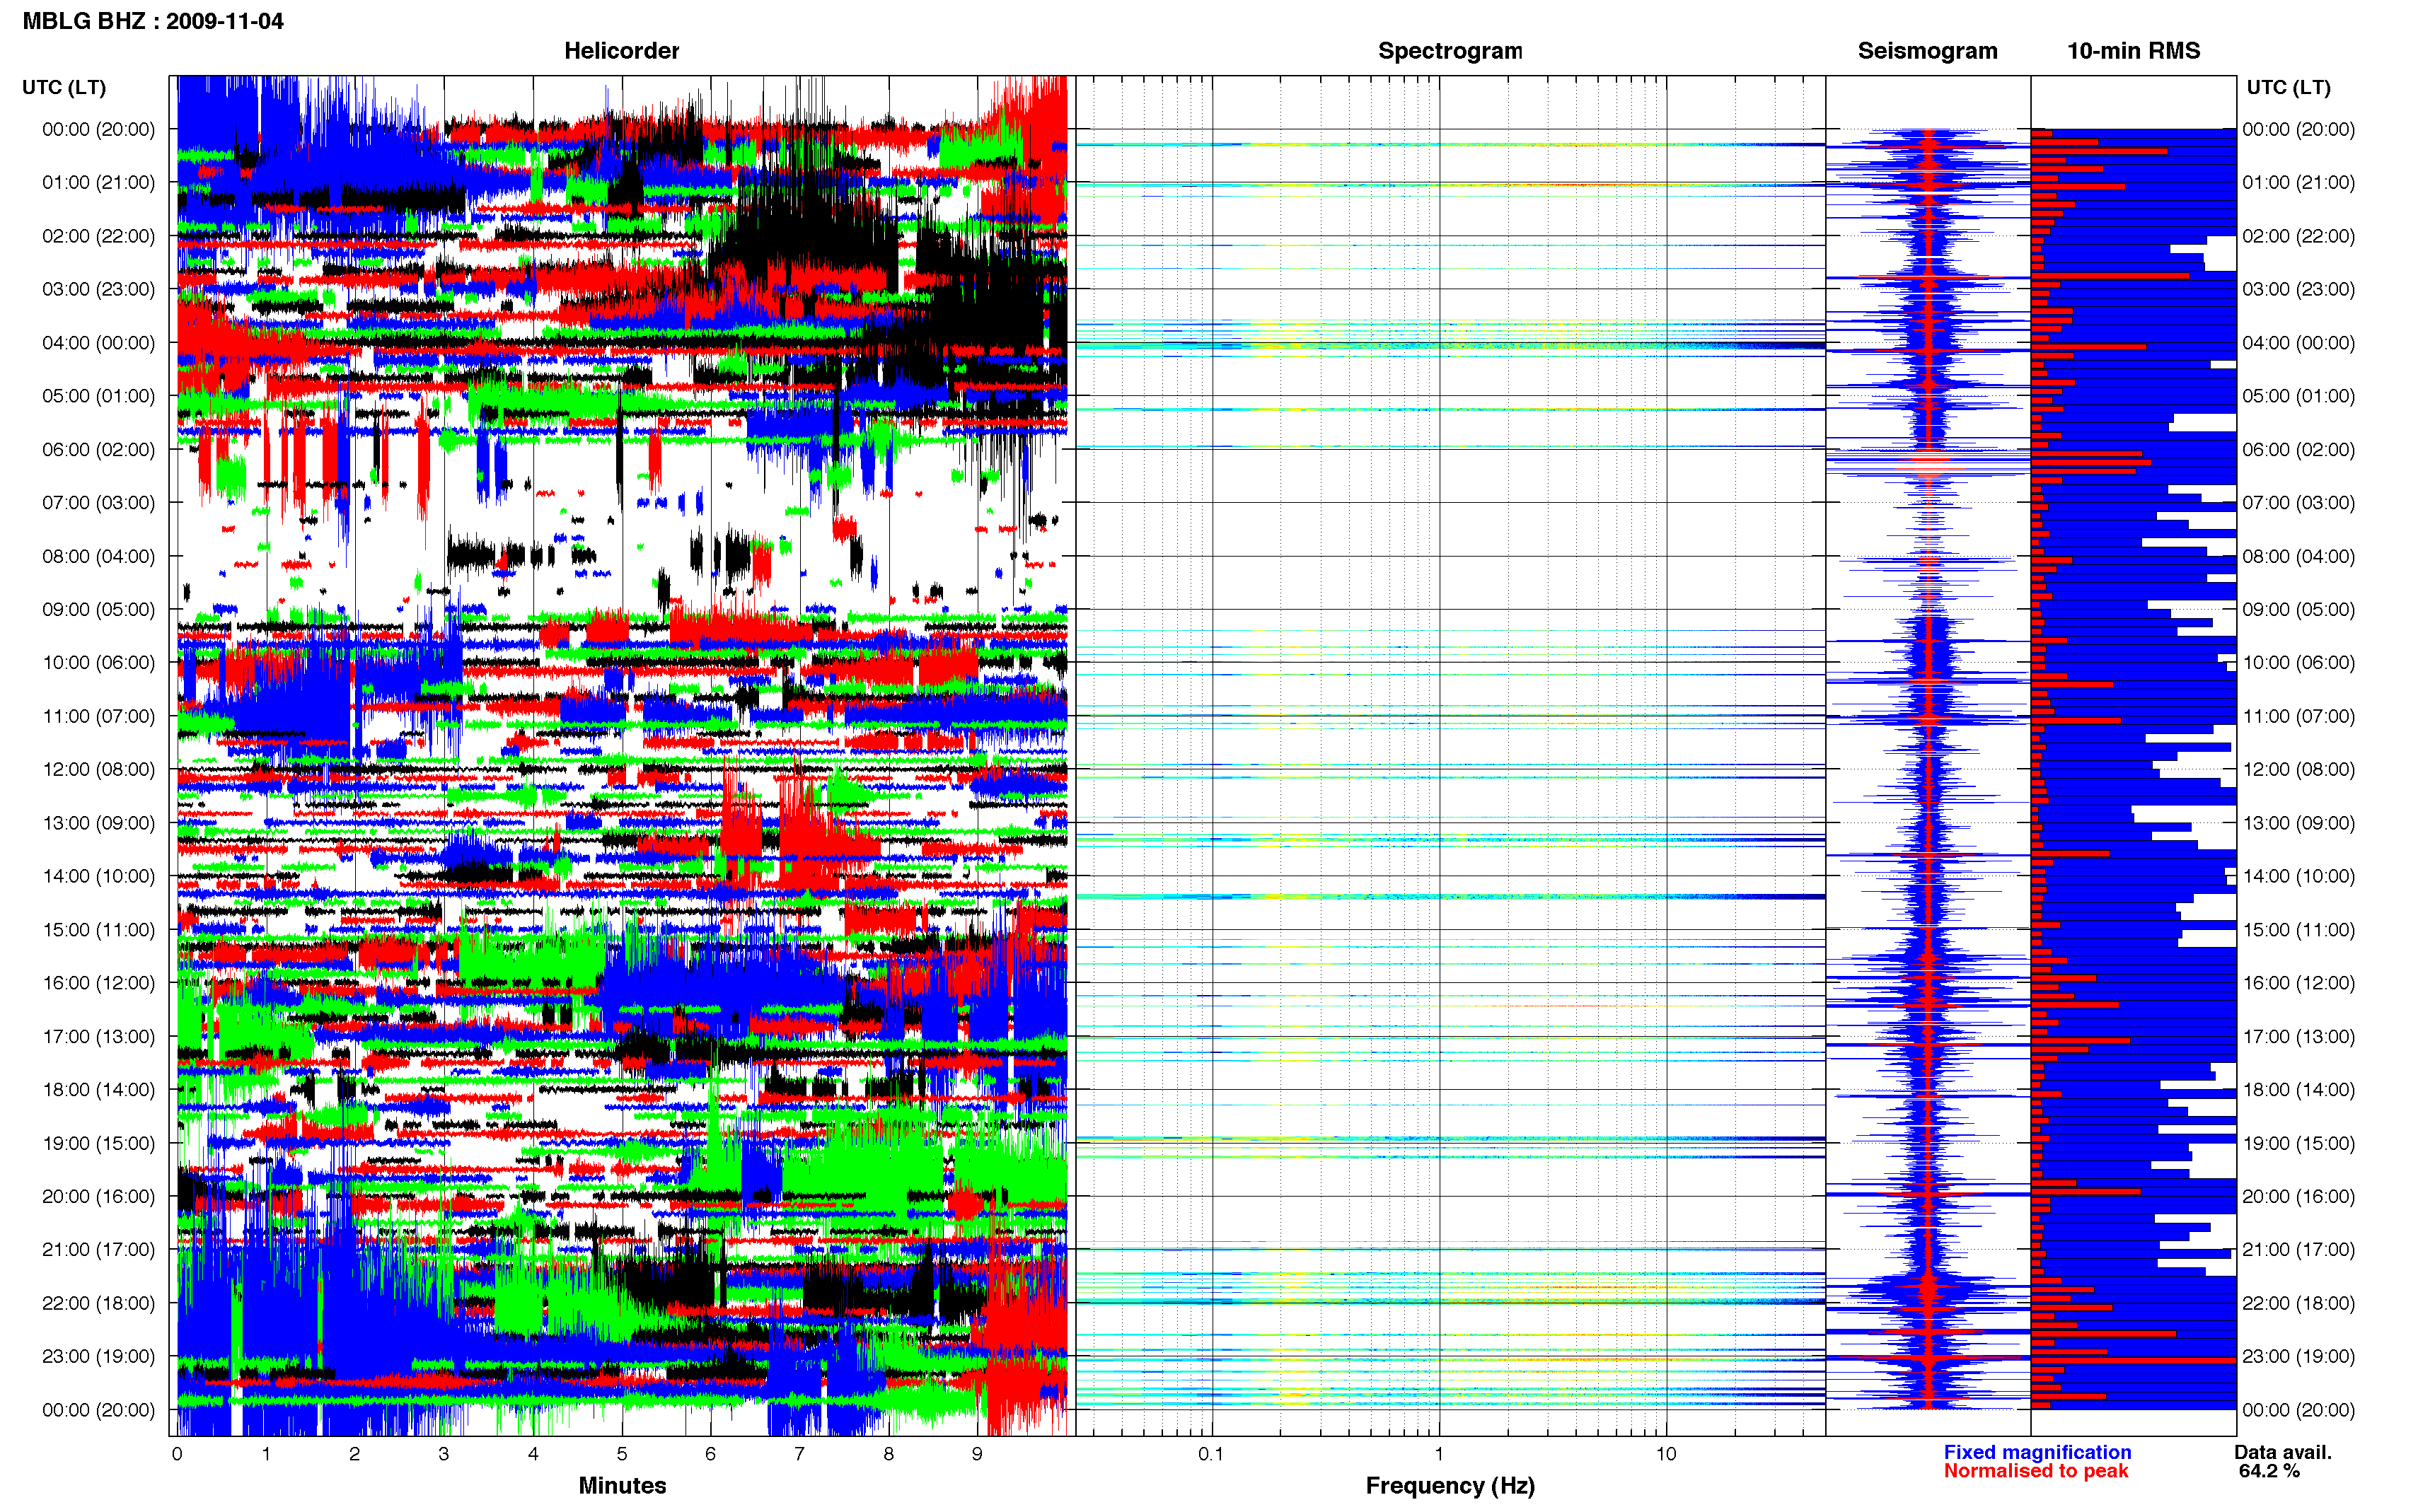The image size is (2418, 1512).
Task: Select the 'Spectrogram' panel heading
Action: 1450,51
